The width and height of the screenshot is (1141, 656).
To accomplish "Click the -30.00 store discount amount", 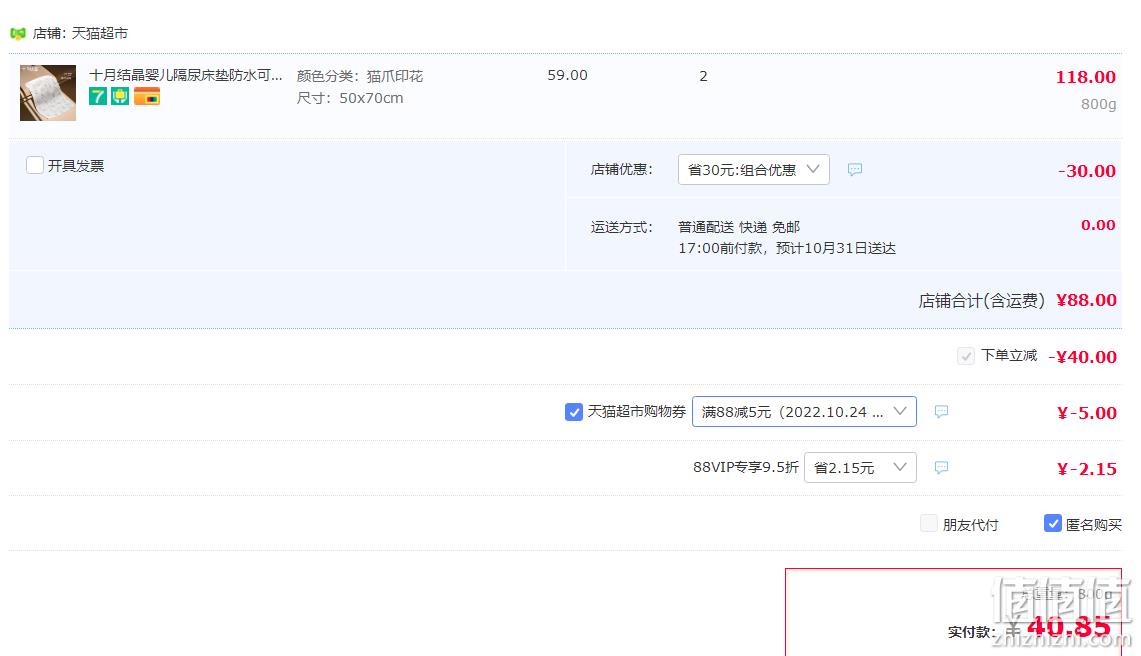I will 1086,171.
